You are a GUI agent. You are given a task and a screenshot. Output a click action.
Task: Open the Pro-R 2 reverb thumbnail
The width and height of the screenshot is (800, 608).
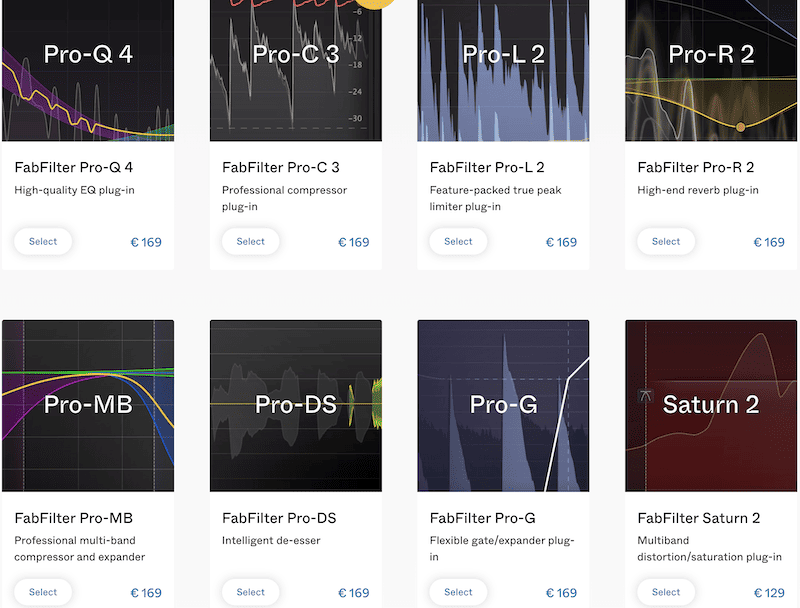pos(711,70)
